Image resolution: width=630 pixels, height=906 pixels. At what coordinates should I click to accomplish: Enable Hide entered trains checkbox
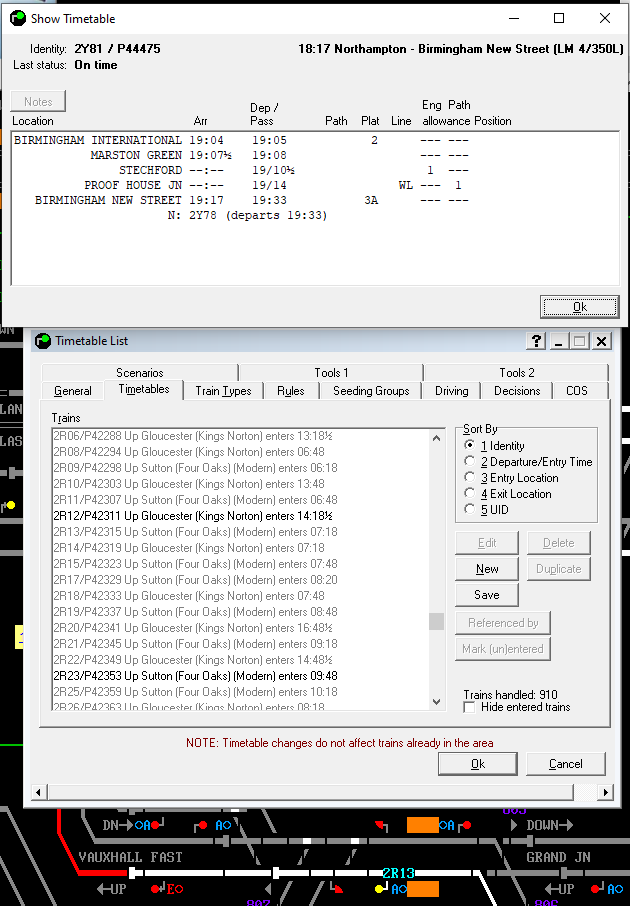tap(469, 707)
